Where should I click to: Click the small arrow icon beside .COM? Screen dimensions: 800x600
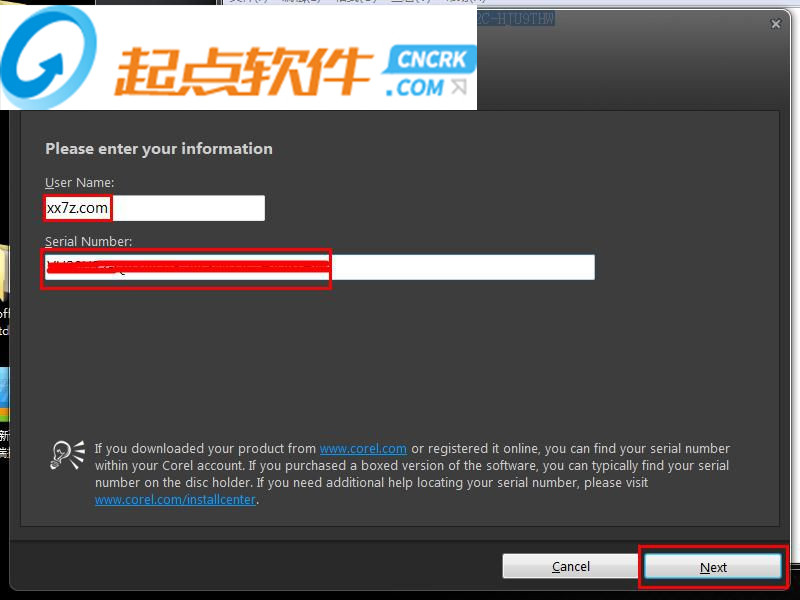(458, 87)
